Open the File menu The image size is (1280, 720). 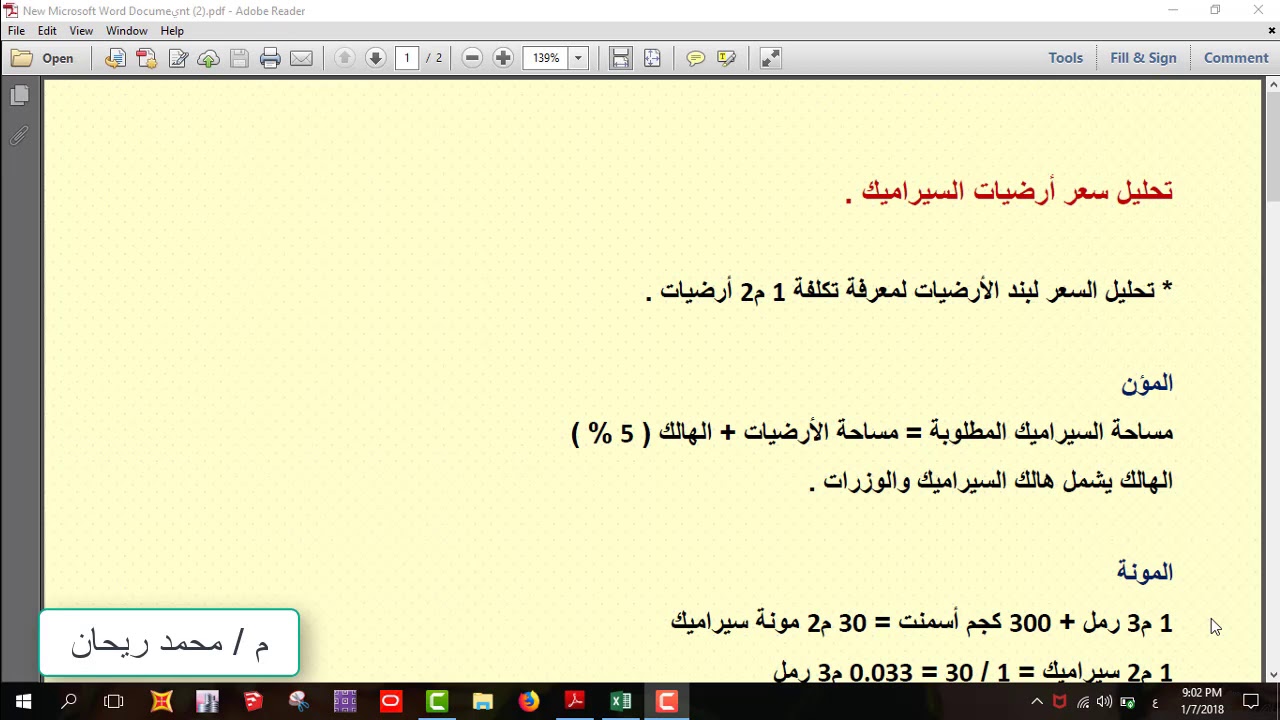pyautogui.click(x=16, y=31)
